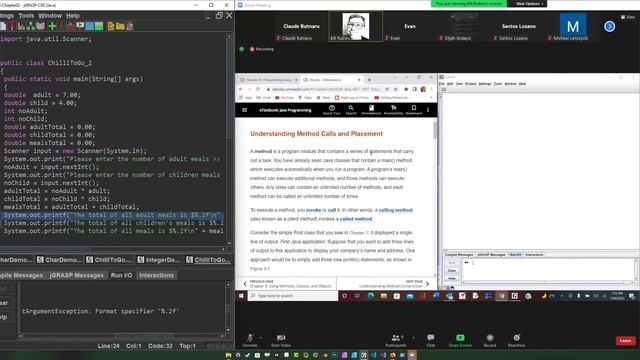Expand the audio options arrow next to Unmute
The image size is (640, 360).
pos(261,338)
